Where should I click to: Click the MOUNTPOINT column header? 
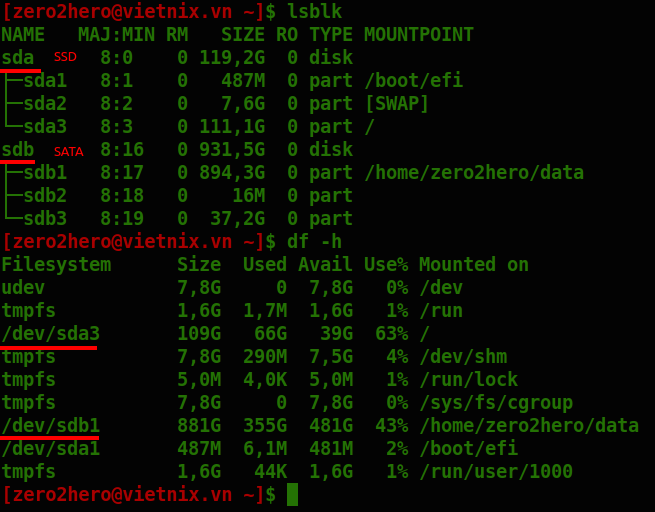click(x=418, y=34)
